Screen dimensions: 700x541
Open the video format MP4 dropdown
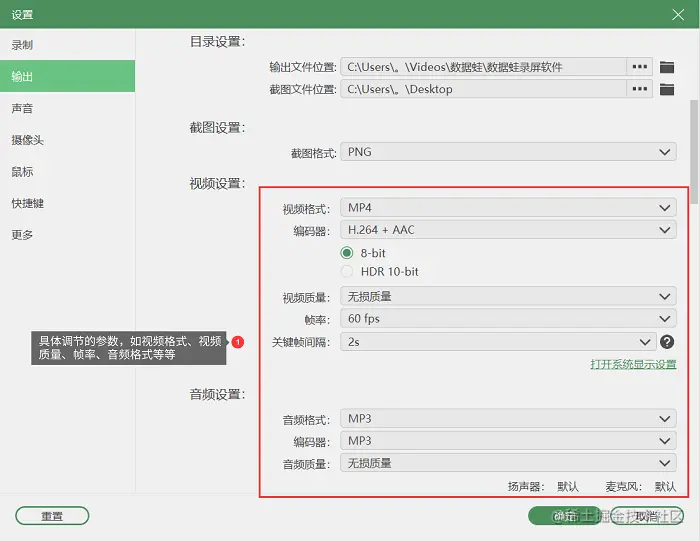point(508,208)
